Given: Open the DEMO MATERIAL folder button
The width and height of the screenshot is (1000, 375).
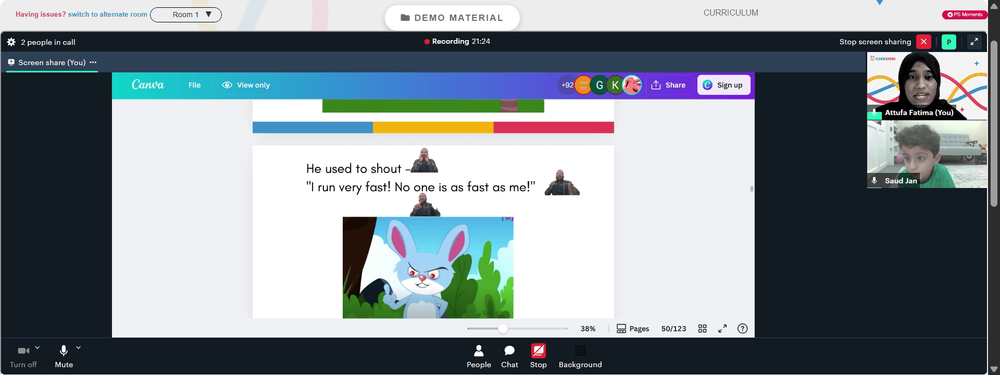Looking at the screenshot, I should click(x=452, y=18).
